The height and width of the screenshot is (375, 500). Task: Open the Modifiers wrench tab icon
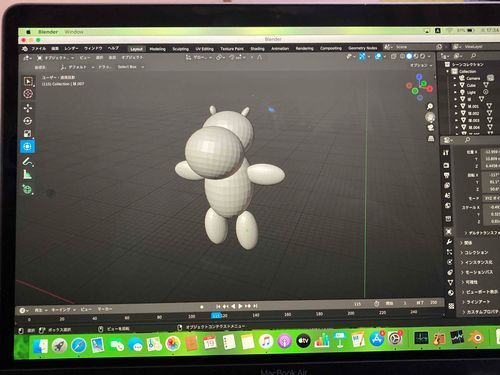449,242
